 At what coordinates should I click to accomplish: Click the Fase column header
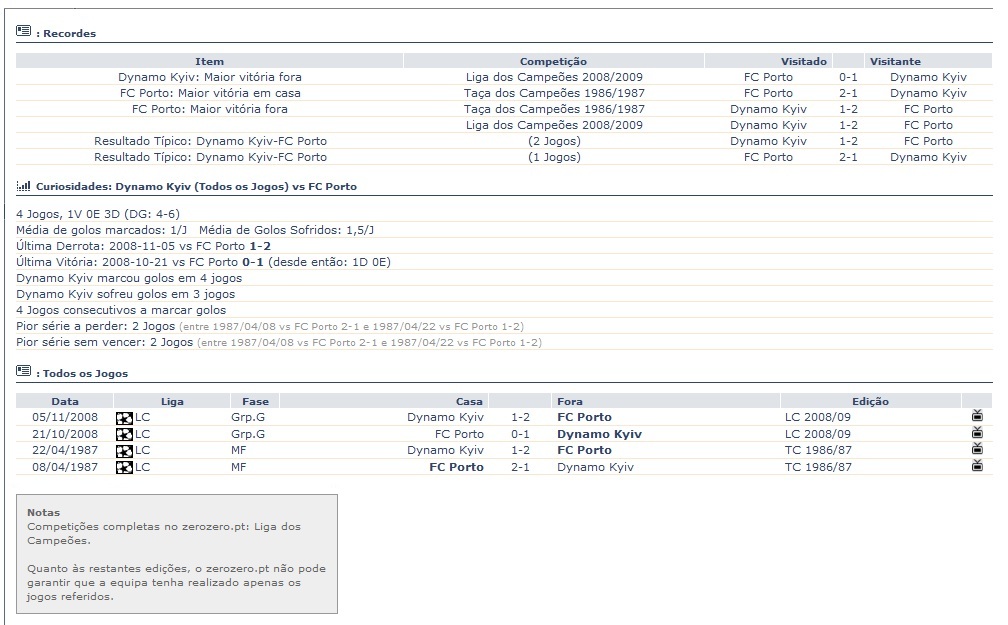(x=255, y=401)
